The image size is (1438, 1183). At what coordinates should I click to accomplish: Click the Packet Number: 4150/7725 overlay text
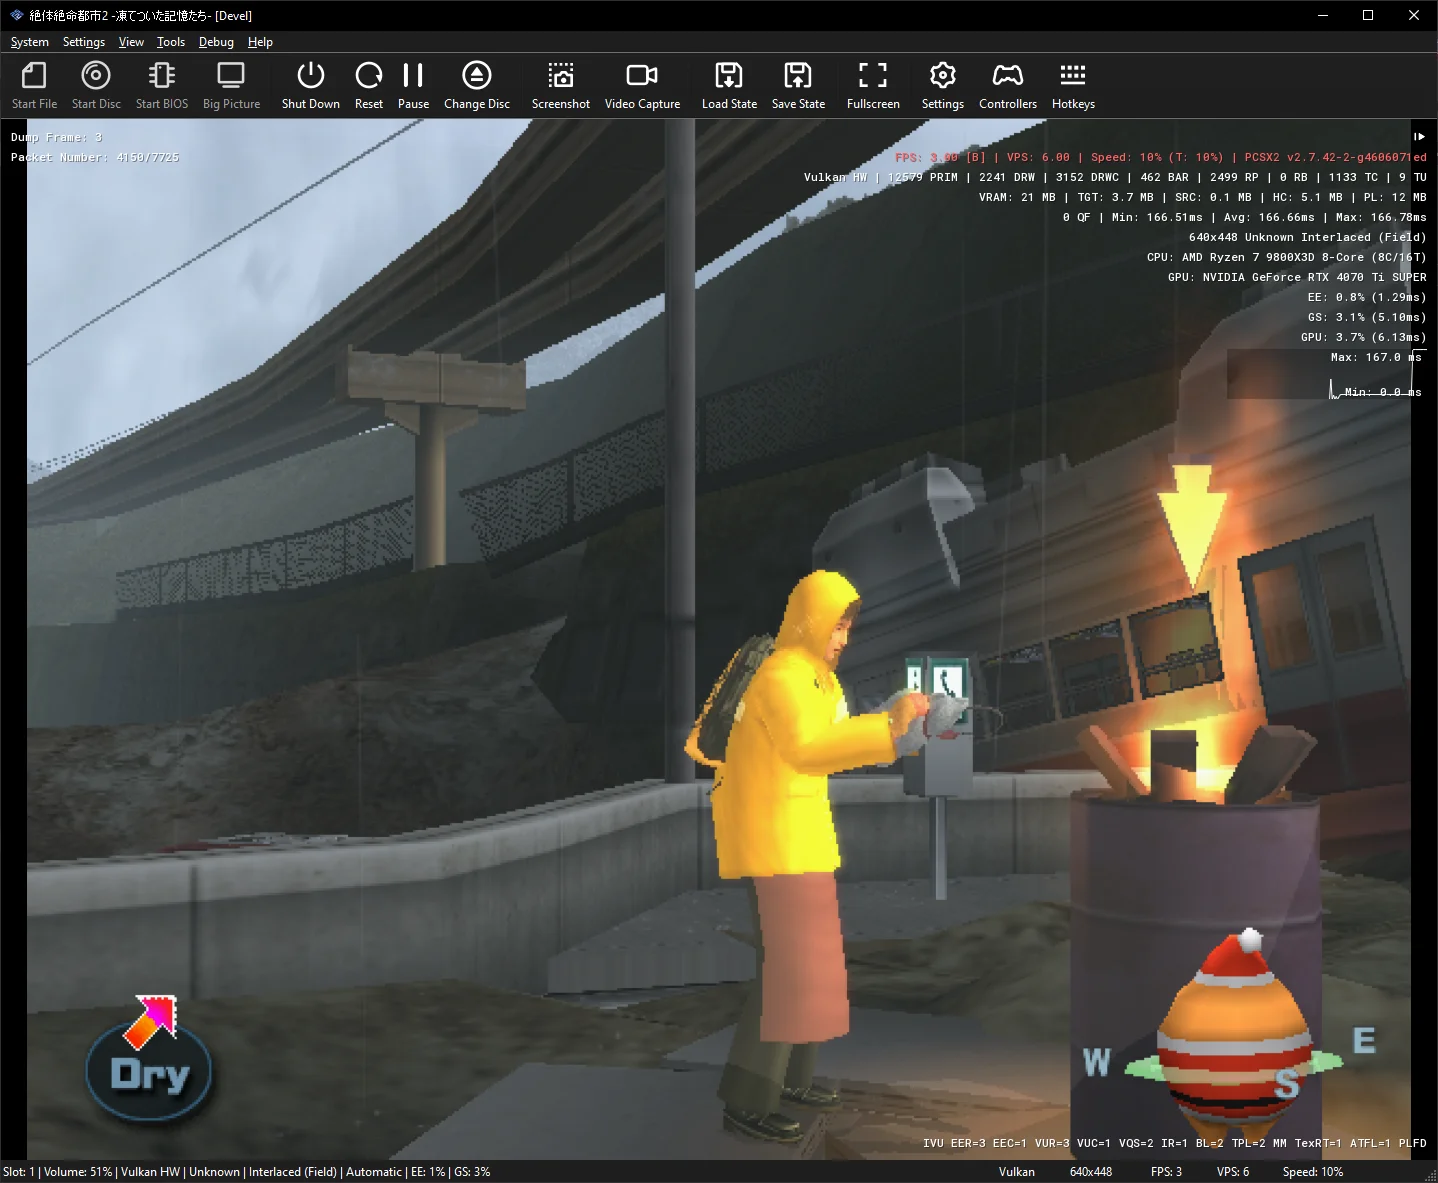[95, 157]
